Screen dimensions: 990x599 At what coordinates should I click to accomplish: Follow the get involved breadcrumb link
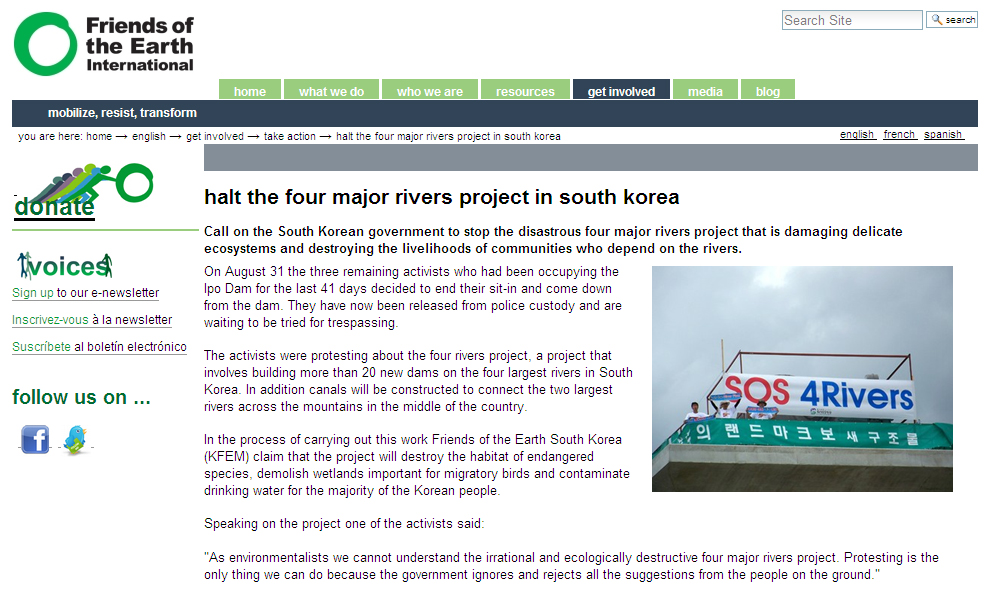(x=215, y=136)
